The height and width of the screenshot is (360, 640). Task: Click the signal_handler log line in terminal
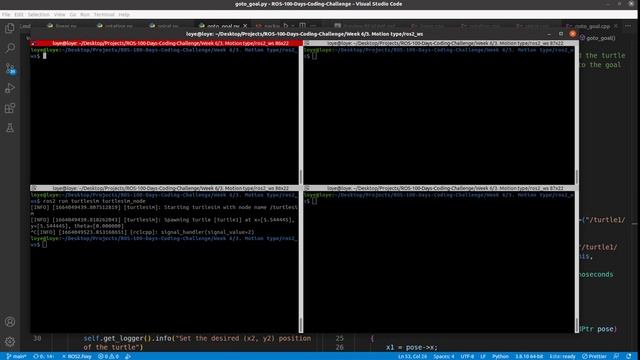point(142,232)
